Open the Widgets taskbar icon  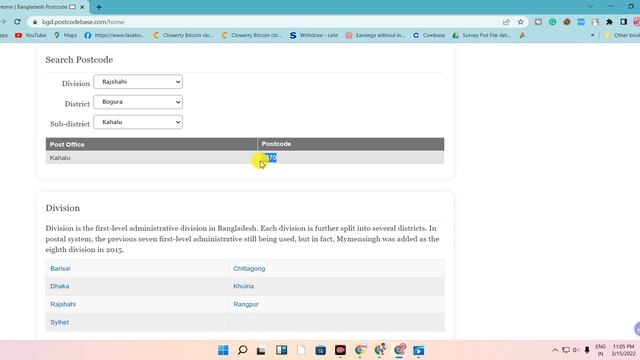pos(281,350)
